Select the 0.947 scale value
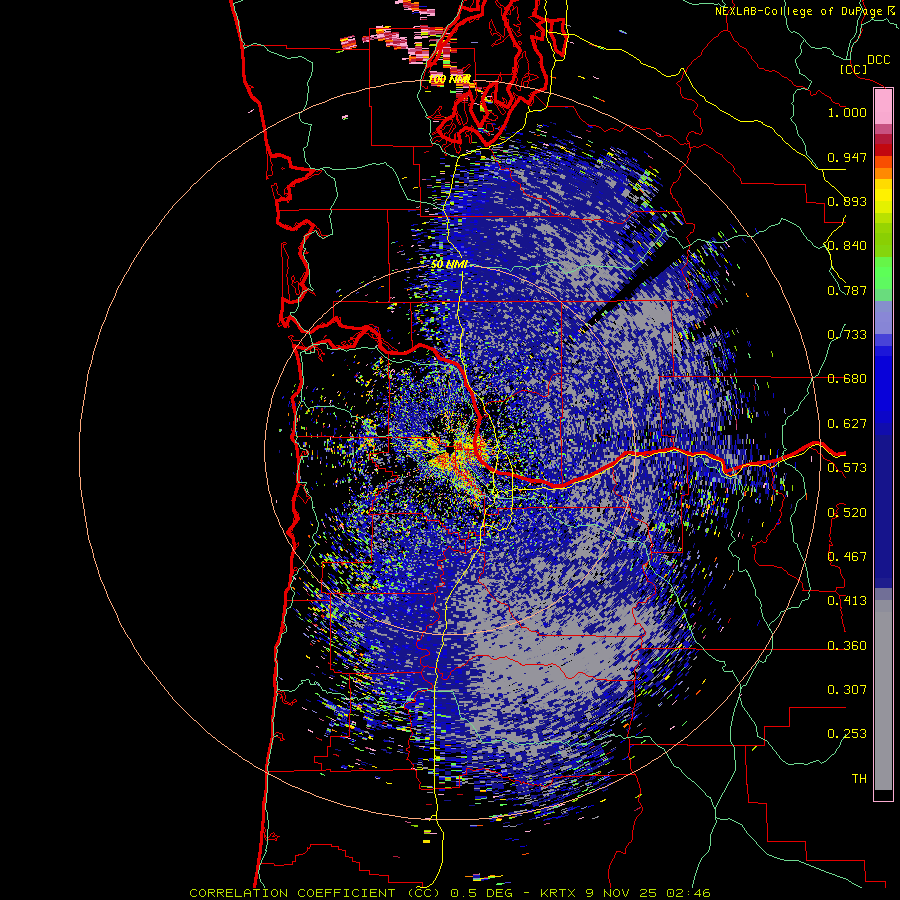 (847, 157)
